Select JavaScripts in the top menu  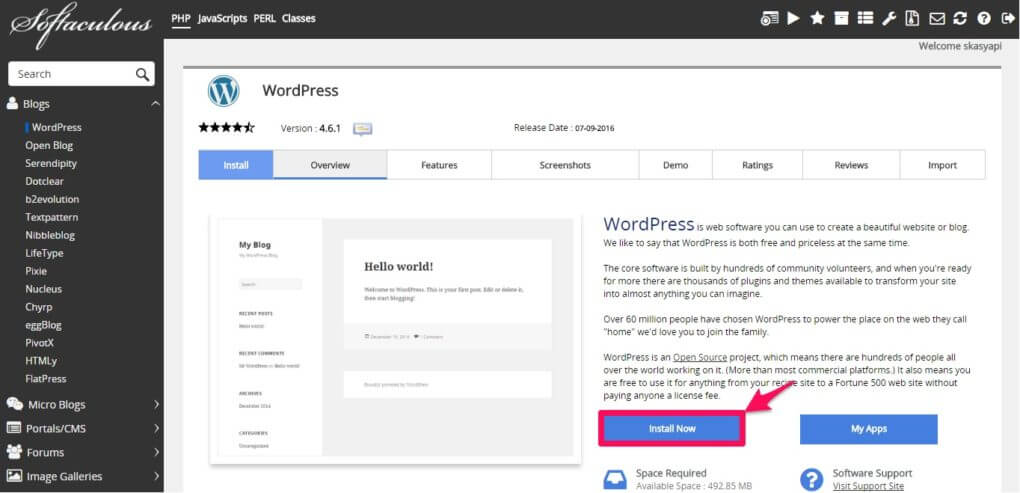coord(222,18)
